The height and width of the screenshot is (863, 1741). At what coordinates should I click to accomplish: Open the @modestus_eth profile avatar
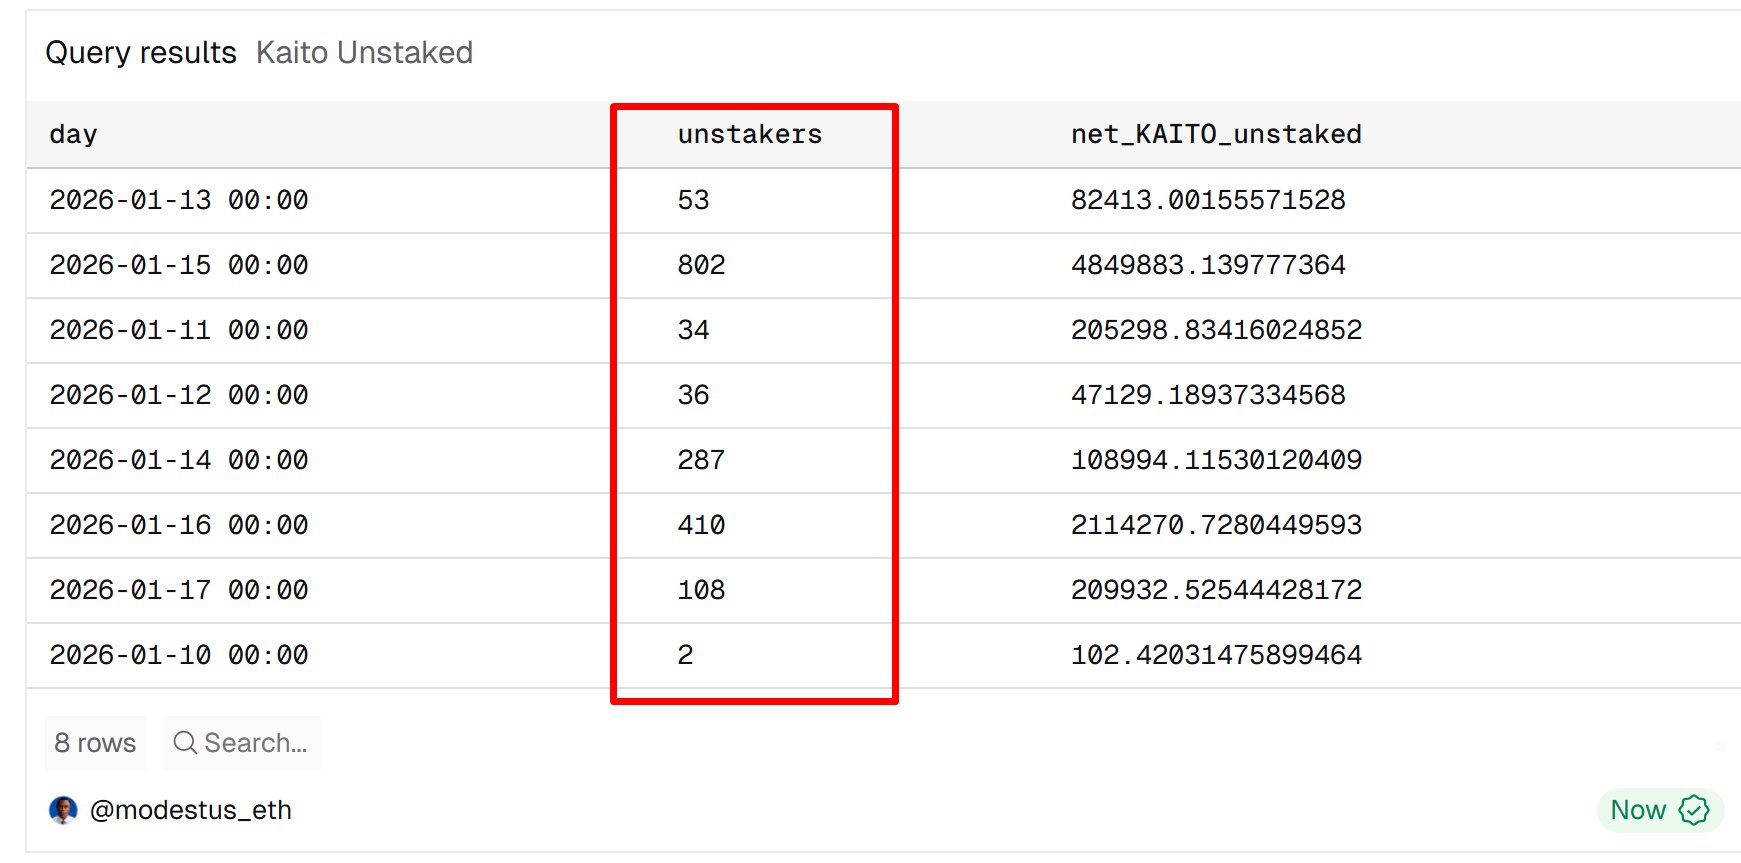click(x=63, y=810)
